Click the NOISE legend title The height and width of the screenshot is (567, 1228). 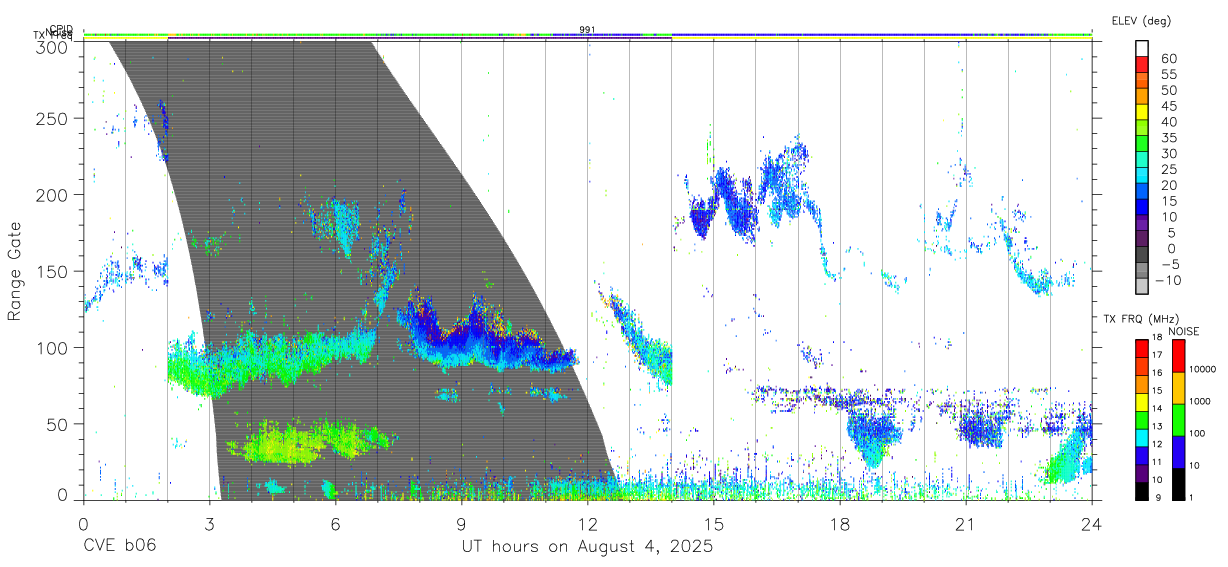(1184, 331)
